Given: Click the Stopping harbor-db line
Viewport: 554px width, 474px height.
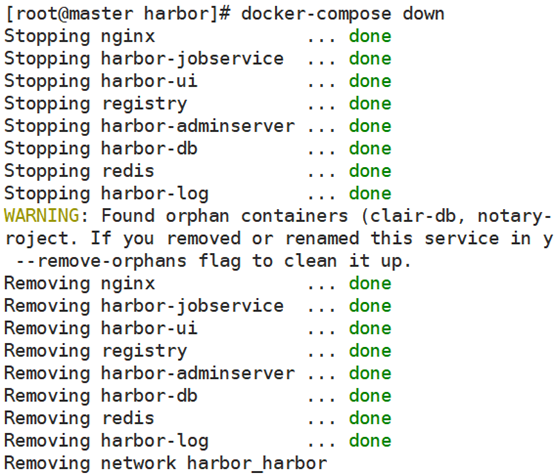Looking at the screenshot, I should pos(198,149).
